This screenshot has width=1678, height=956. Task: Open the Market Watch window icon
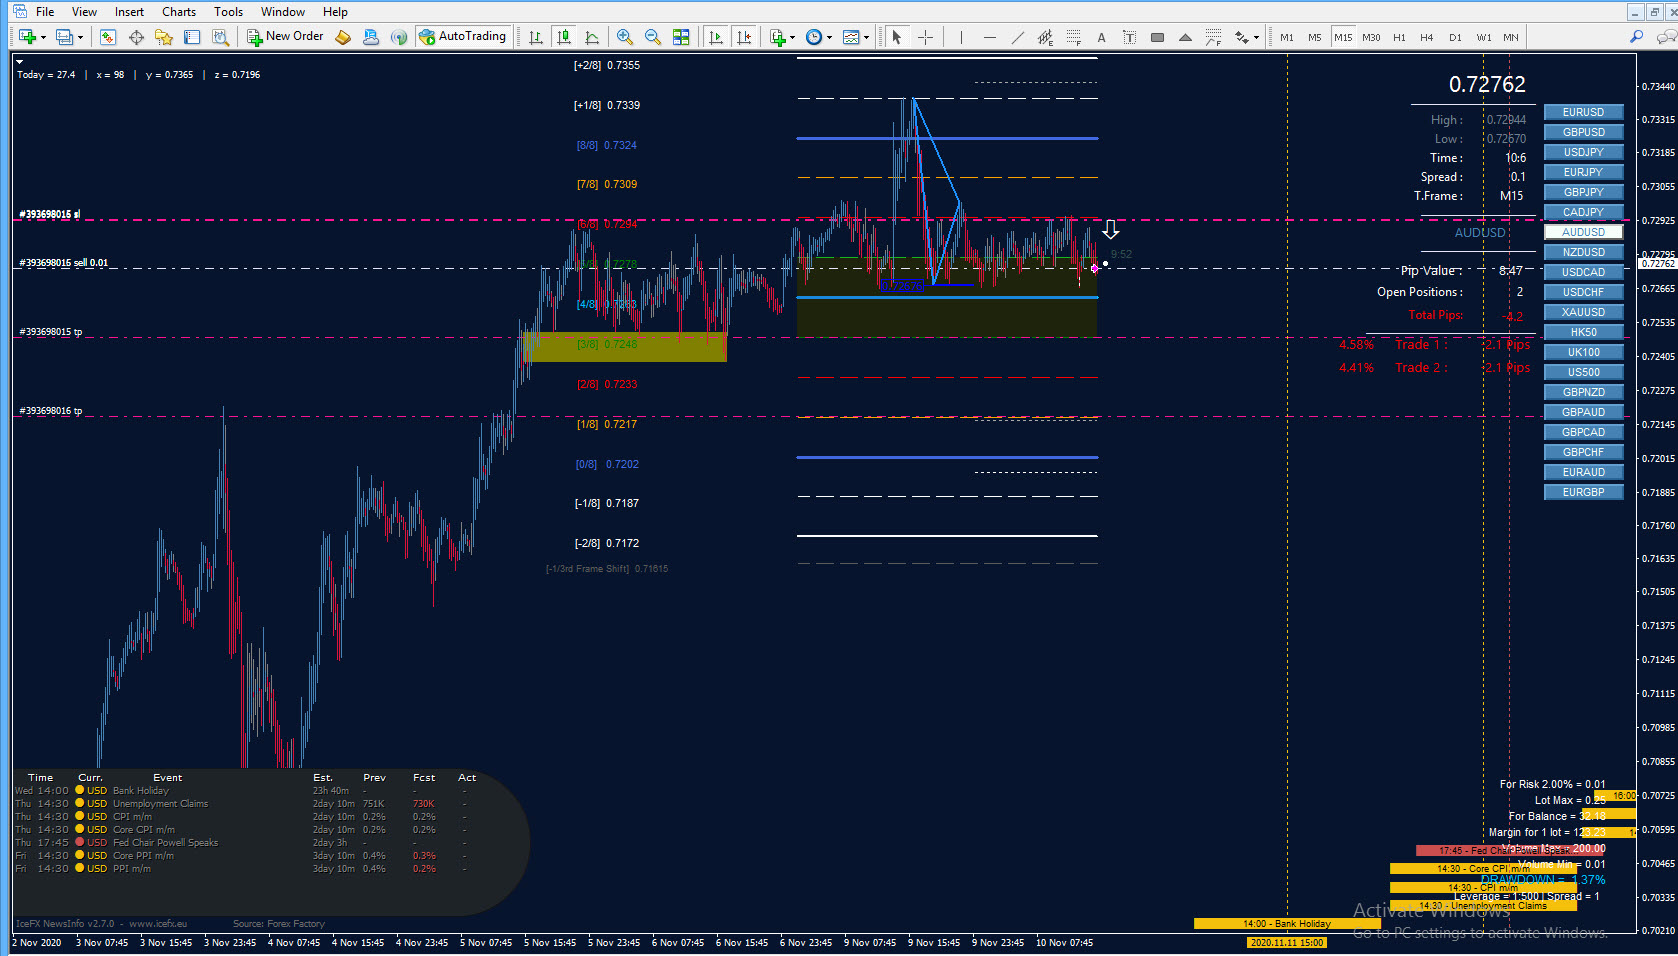click(108, 37)
